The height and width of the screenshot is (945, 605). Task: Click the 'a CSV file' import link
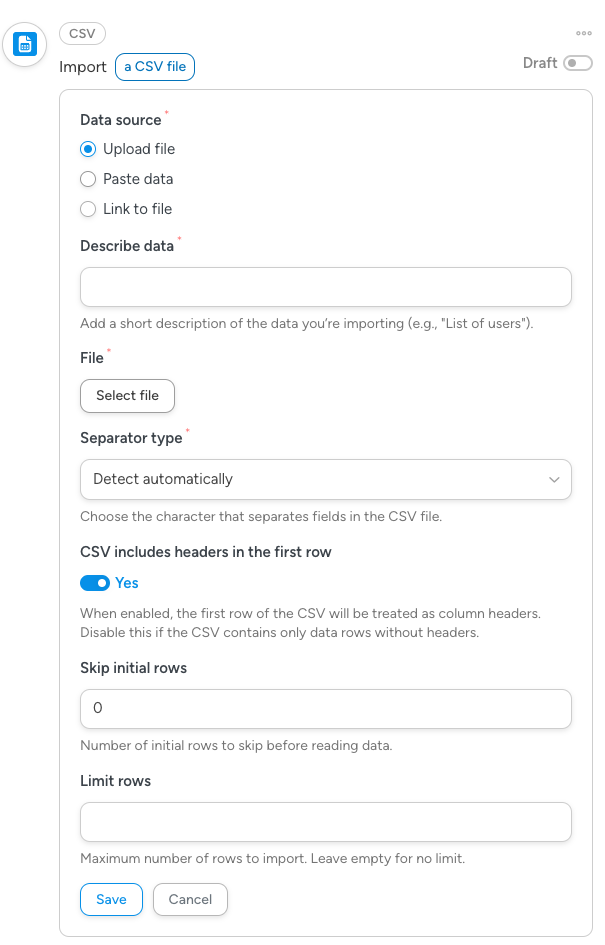(154, 66)
